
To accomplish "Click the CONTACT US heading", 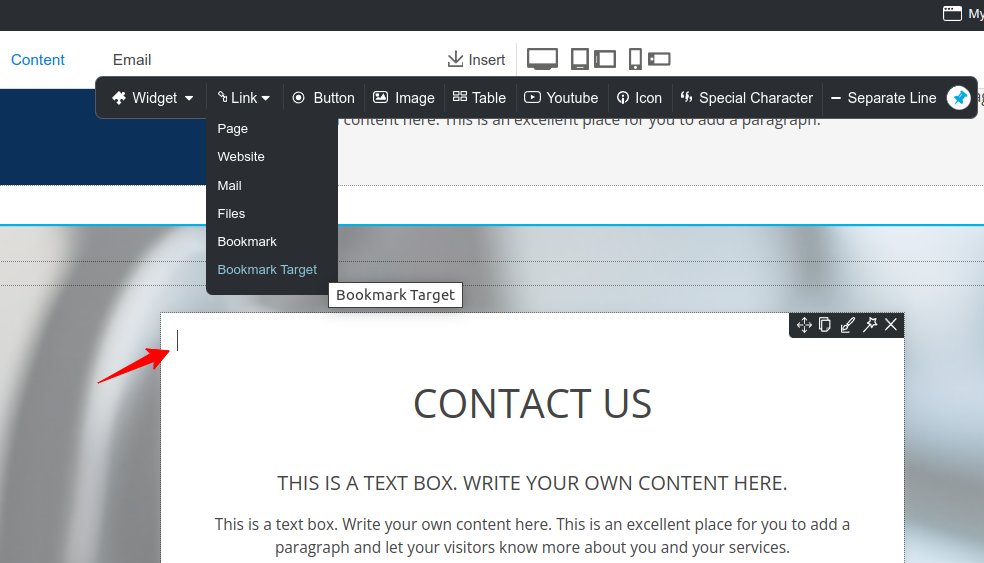I will [532, 404].
